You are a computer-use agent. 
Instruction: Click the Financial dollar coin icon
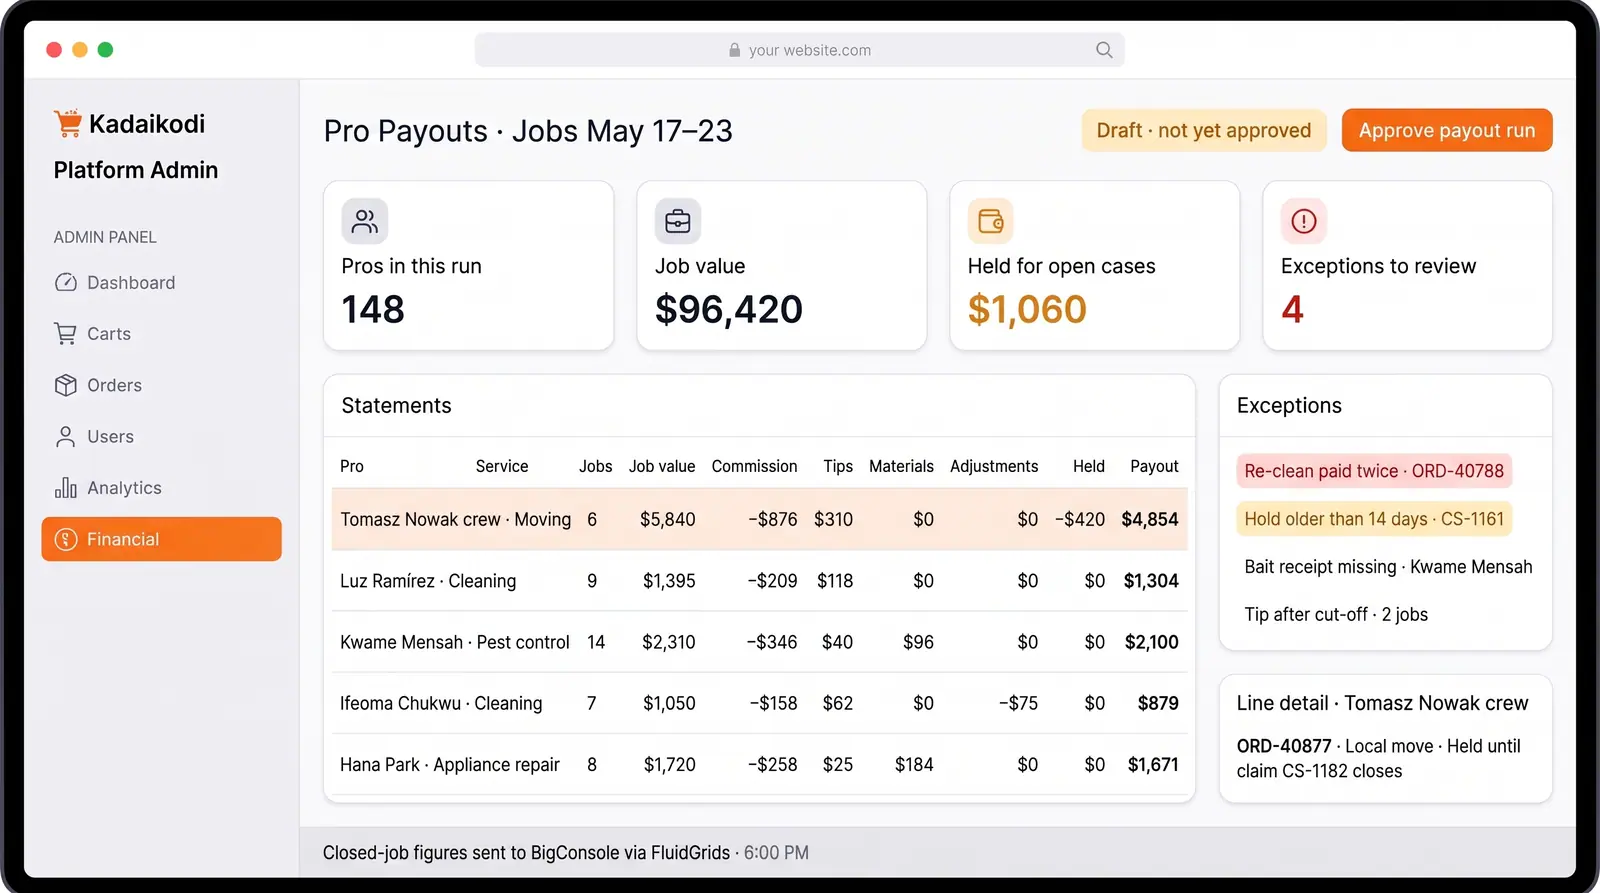(66, 539)
